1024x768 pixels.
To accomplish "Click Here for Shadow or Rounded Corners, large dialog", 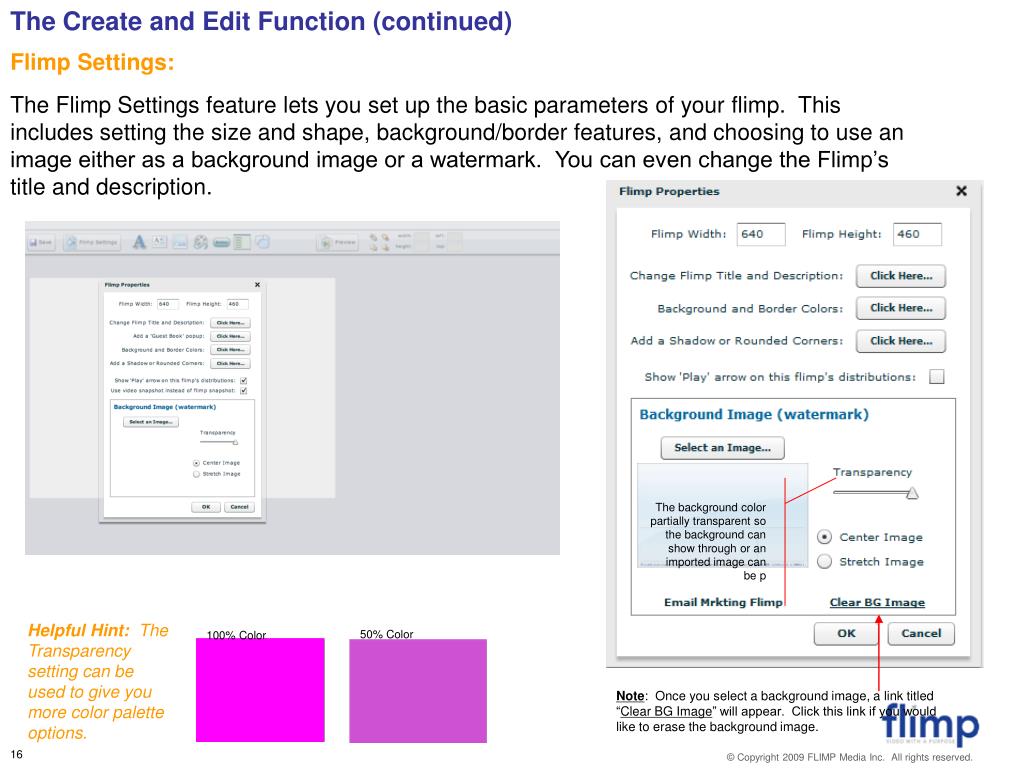I will pos(901,341).
